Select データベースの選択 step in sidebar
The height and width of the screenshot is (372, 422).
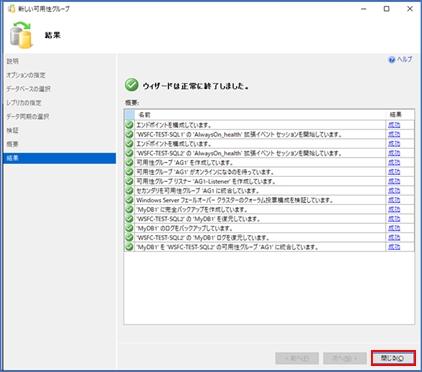click(29, 89)
